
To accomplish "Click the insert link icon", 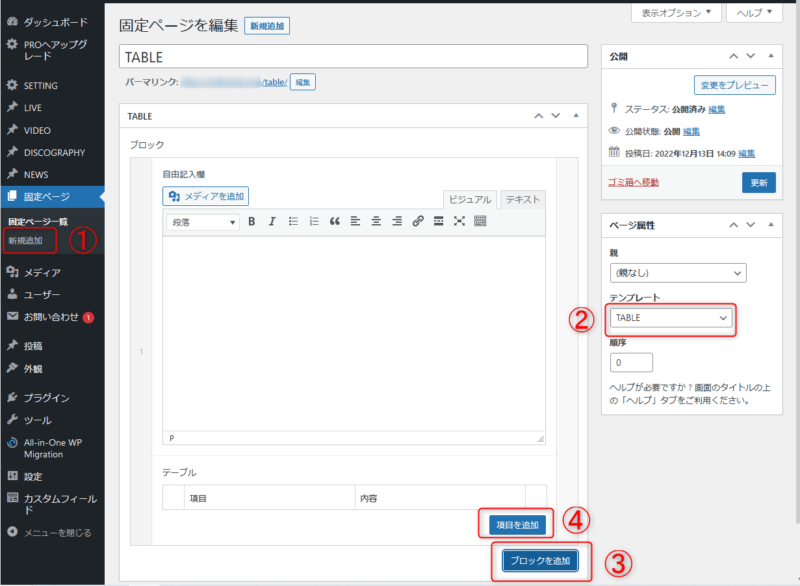I will pyautogui.click(x=418, y=221).
